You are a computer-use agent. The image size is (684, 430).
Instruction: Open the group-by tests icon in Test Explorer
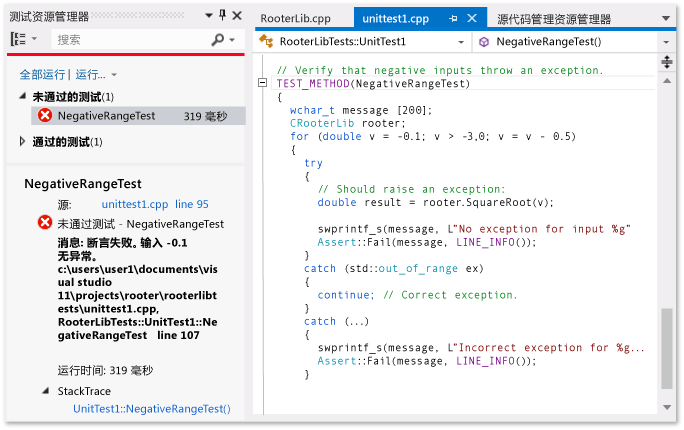coord(19,39)
